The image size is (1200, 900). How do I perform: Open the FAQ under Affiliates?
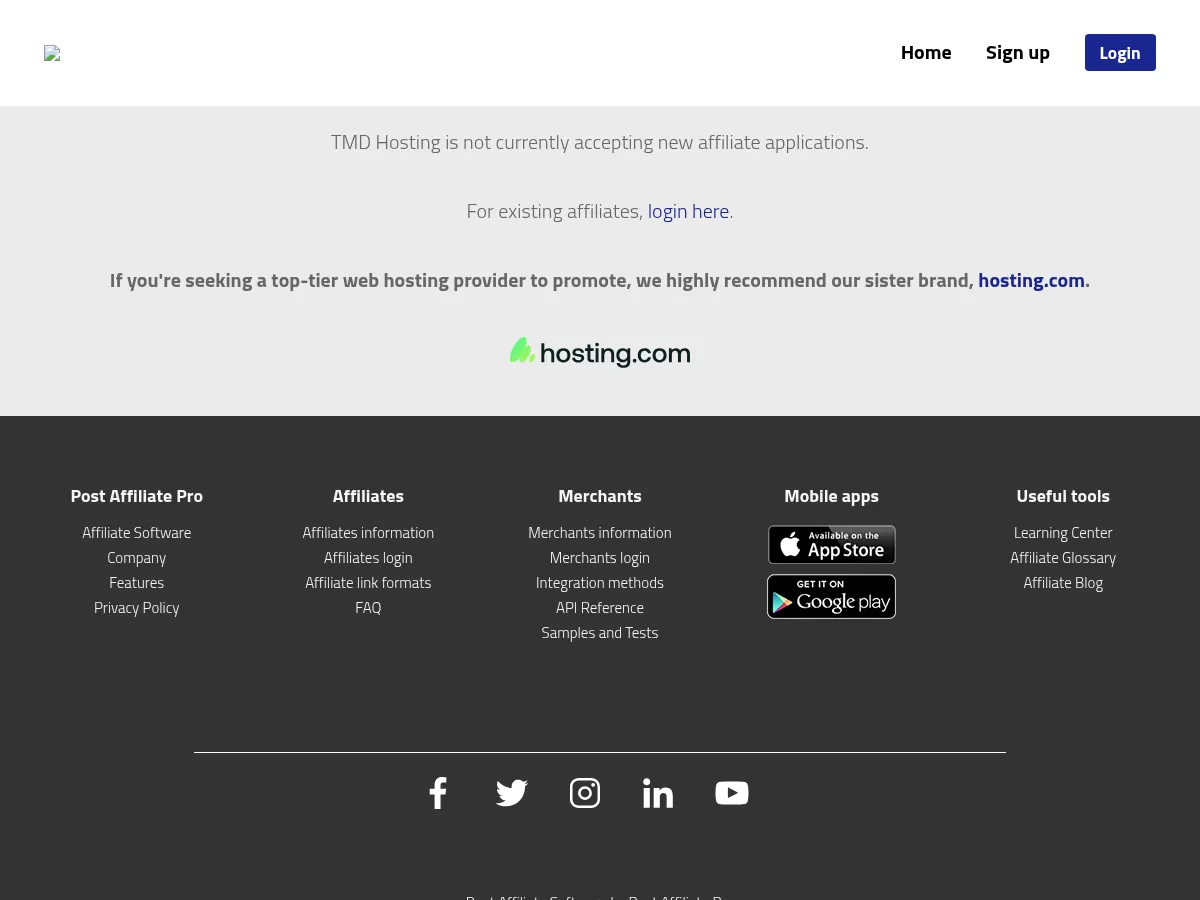point(368,607)
